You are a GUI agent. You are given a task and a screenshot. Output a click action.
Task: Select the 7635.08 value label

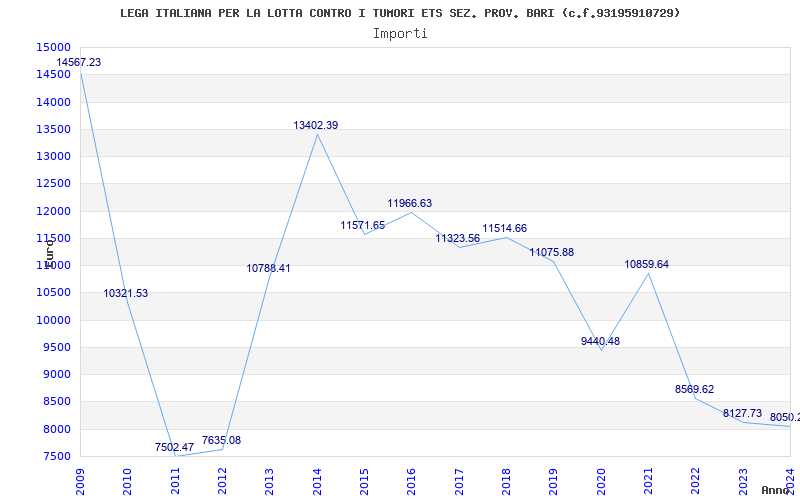(x=221, y=440)
